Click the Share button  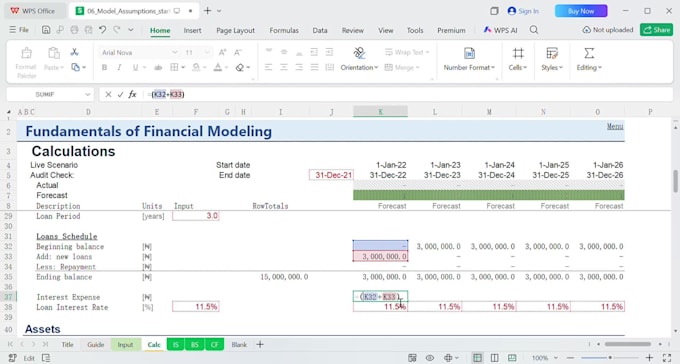click(656, 30)
